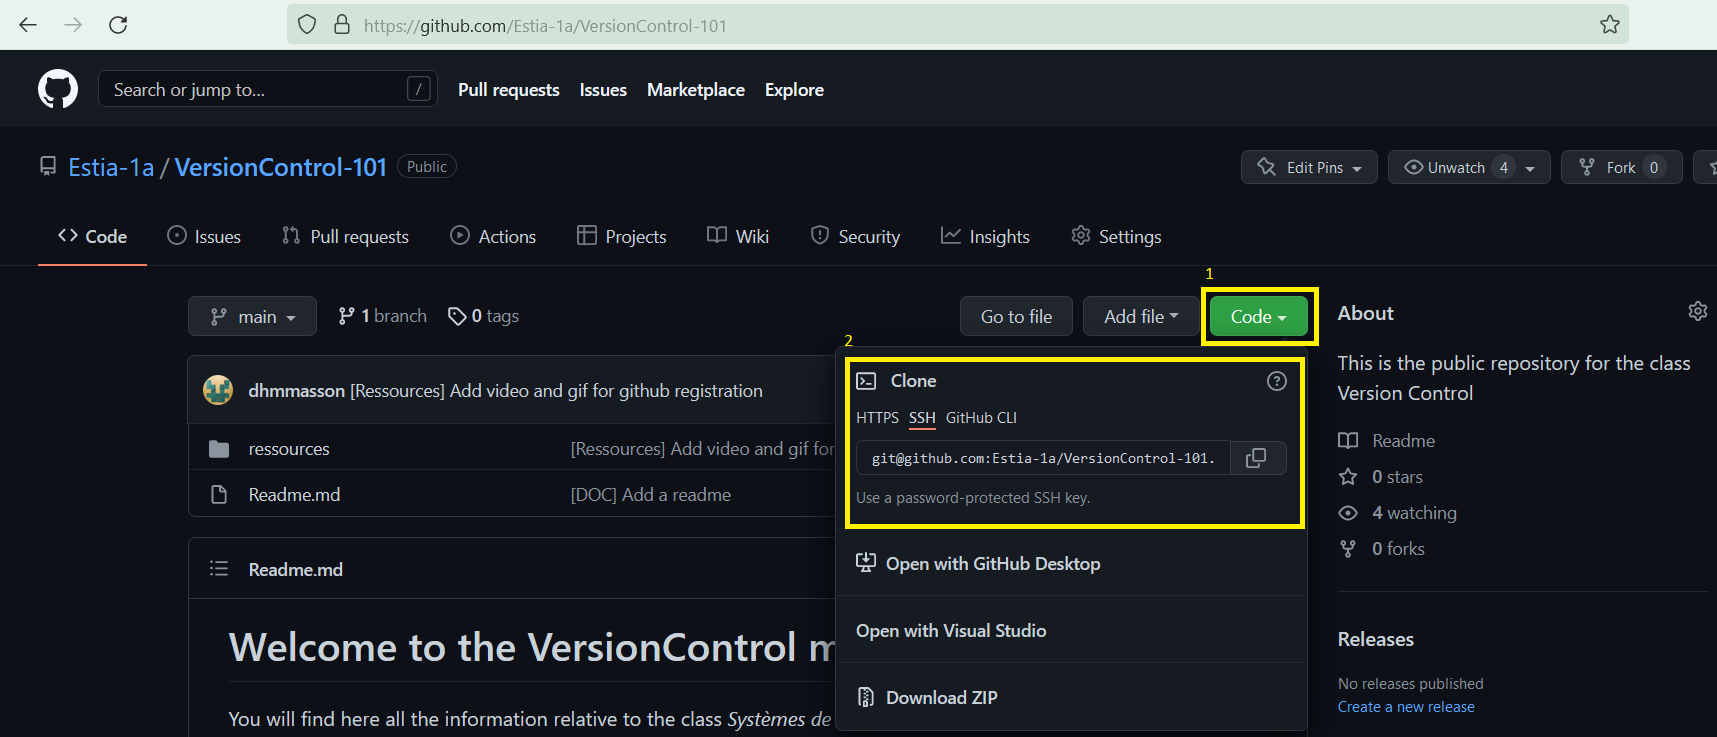The image size is (1717, 737).
Task: Click the GitHub Octocat logo
Action: coord(58,90)
